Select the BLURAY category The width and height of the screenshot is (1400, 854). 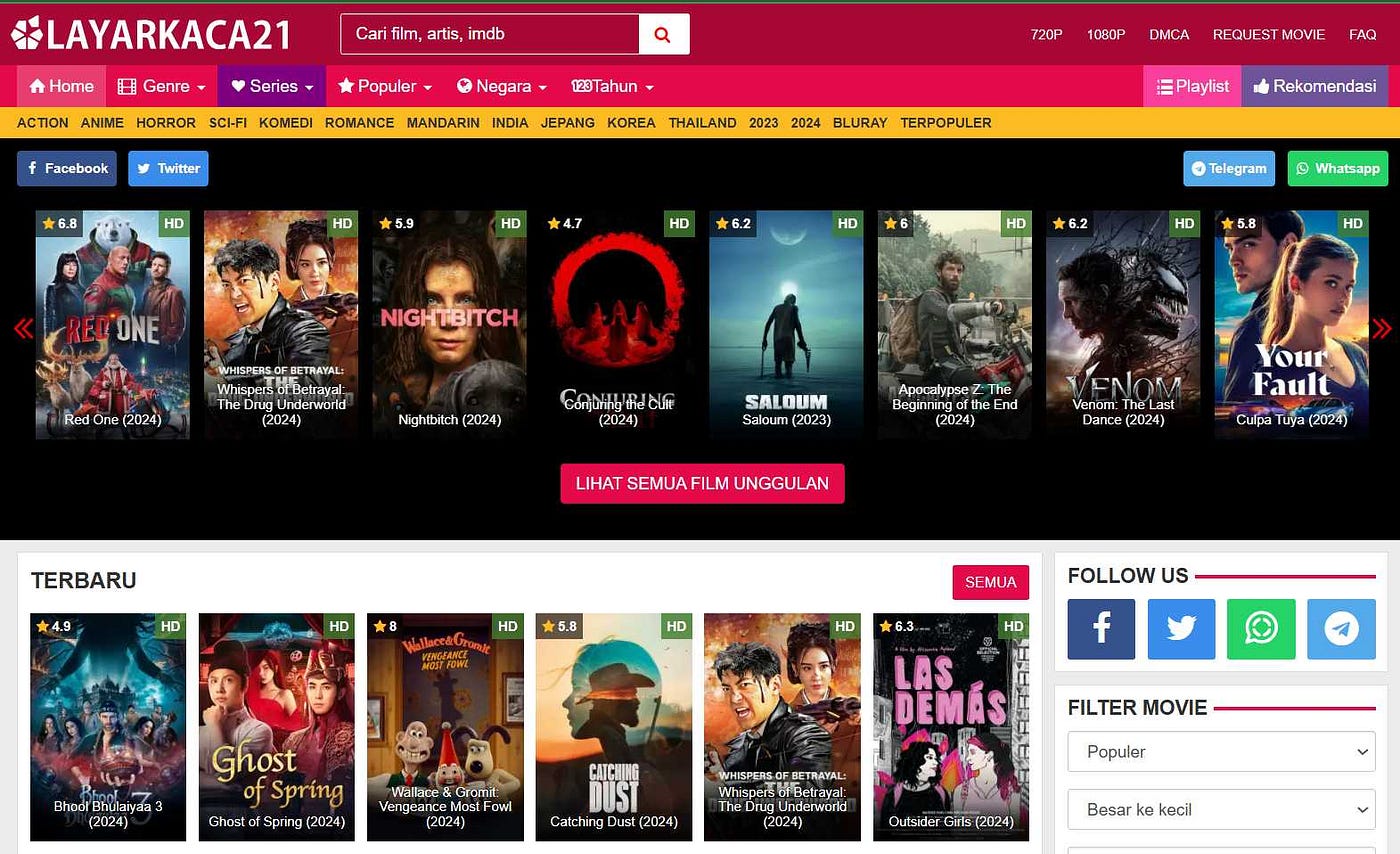tap(860, 123)
